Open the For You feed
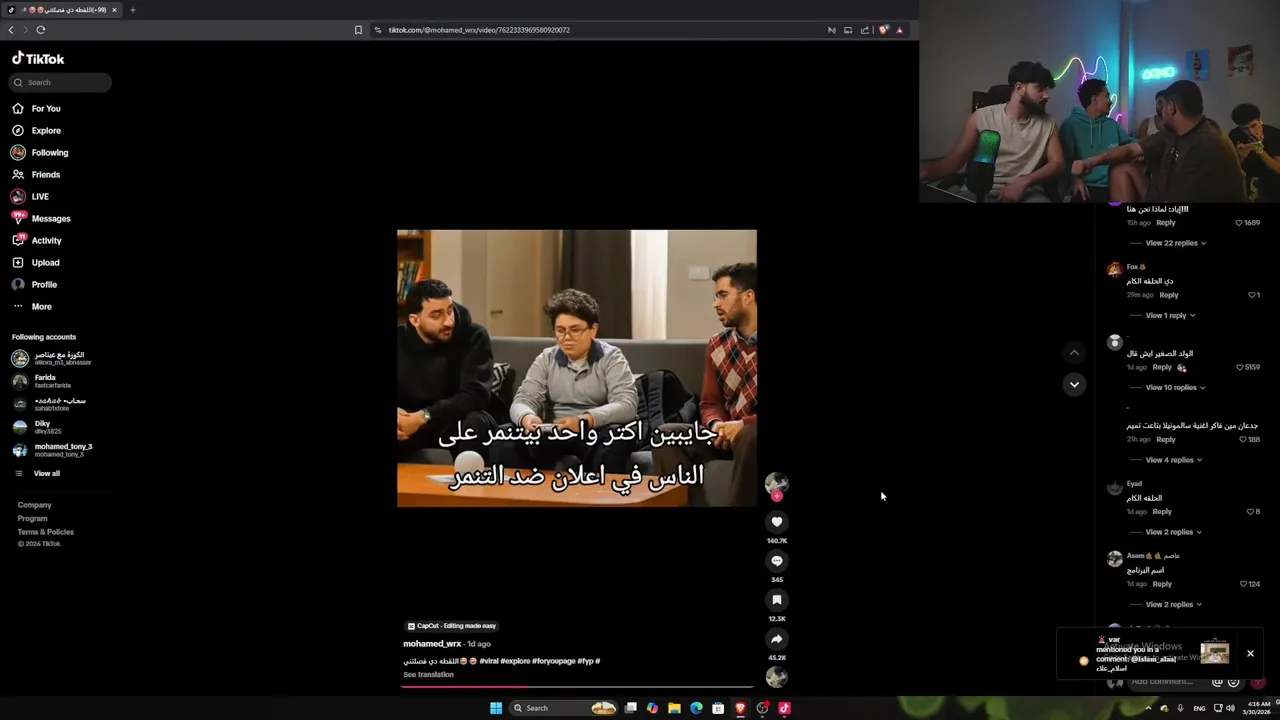Screen dimensions: 1280x720 click(36, 108)
